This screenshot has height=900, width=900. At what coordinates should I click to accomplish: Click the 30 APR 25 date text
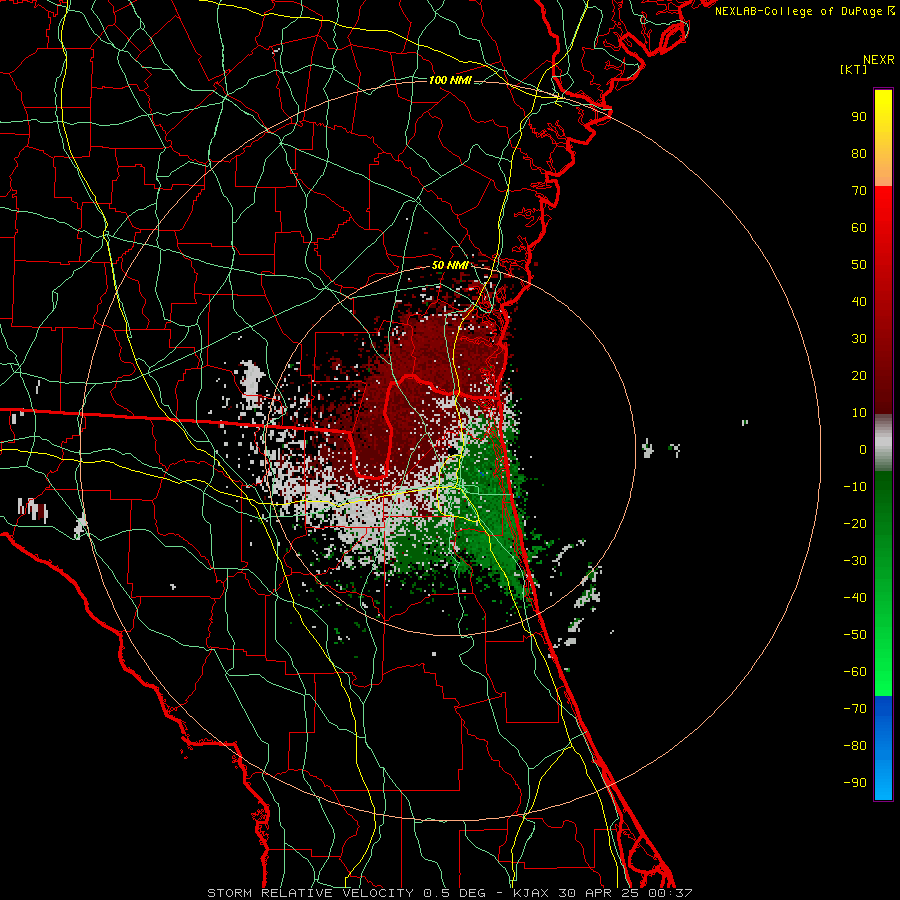click(599, 893)
